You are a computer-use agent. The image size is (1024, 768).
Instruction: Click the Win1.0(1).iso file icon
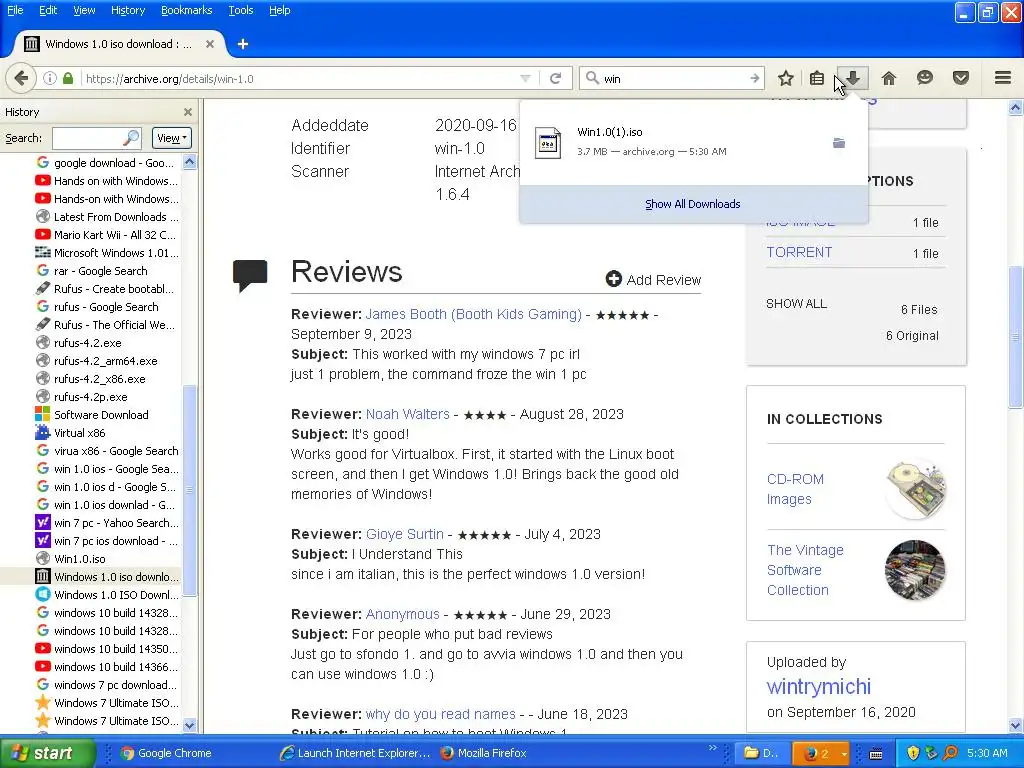[548, 142]
